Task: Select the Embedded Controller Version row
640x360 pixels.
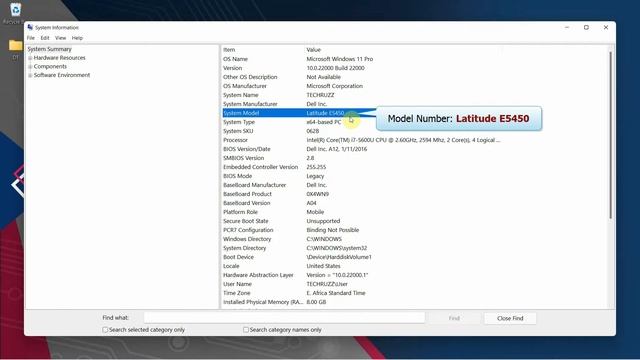Action: coord(414,167)
